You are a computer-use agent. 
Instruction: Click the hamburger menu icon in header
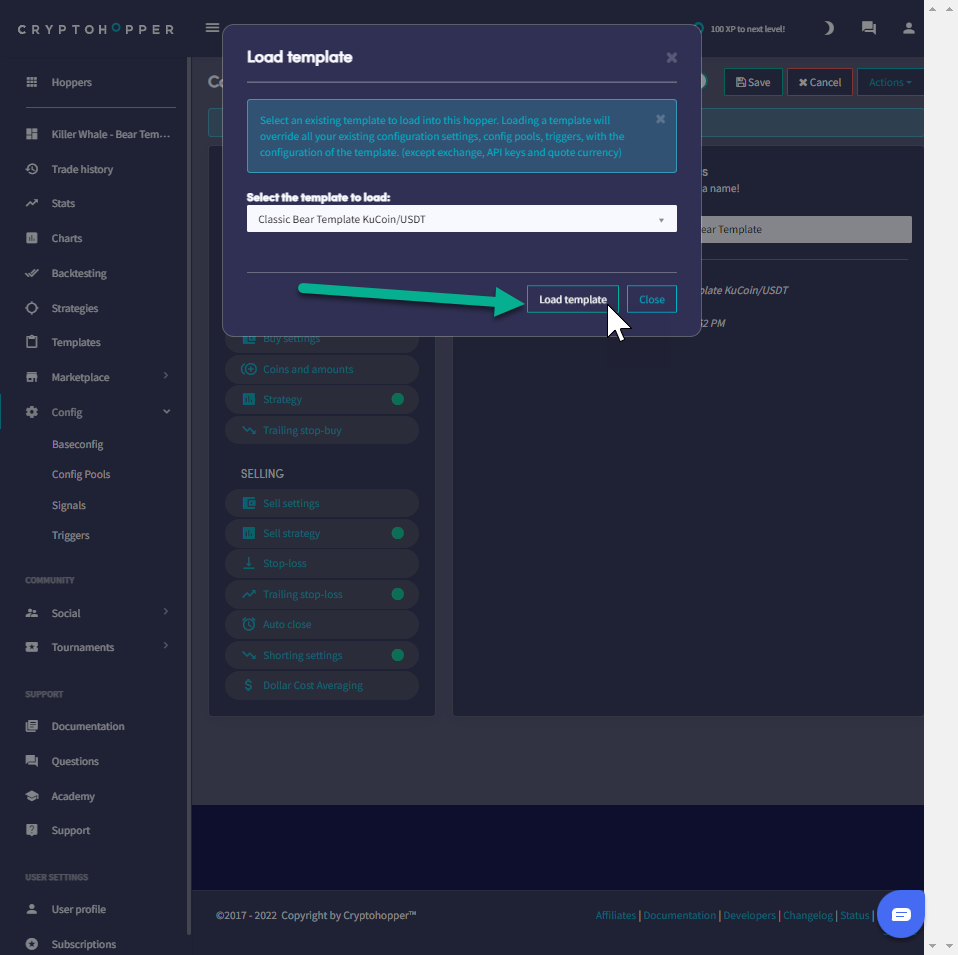(x=212, y=28)
